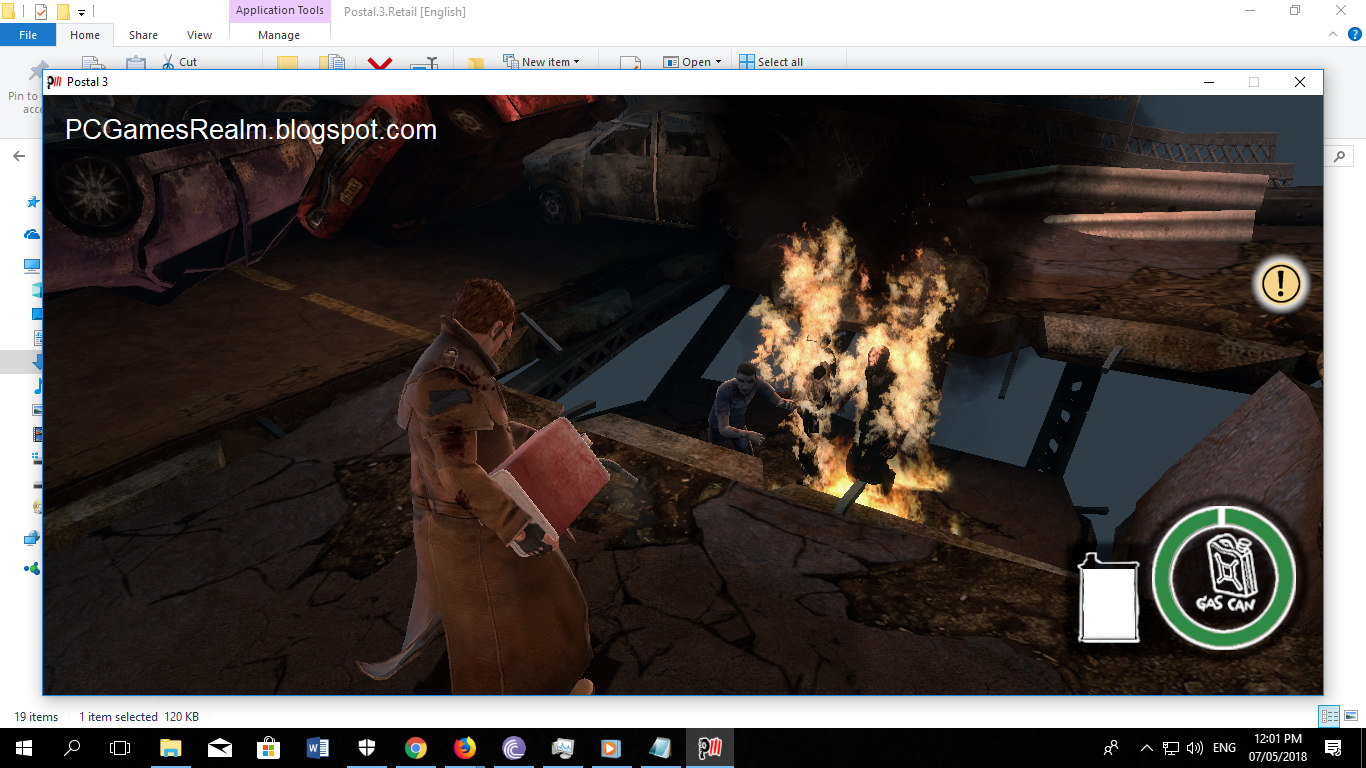Open Microsoft Store from taskbar
The width and height of the screenshot is (1366, 768).
coord(269,748)
